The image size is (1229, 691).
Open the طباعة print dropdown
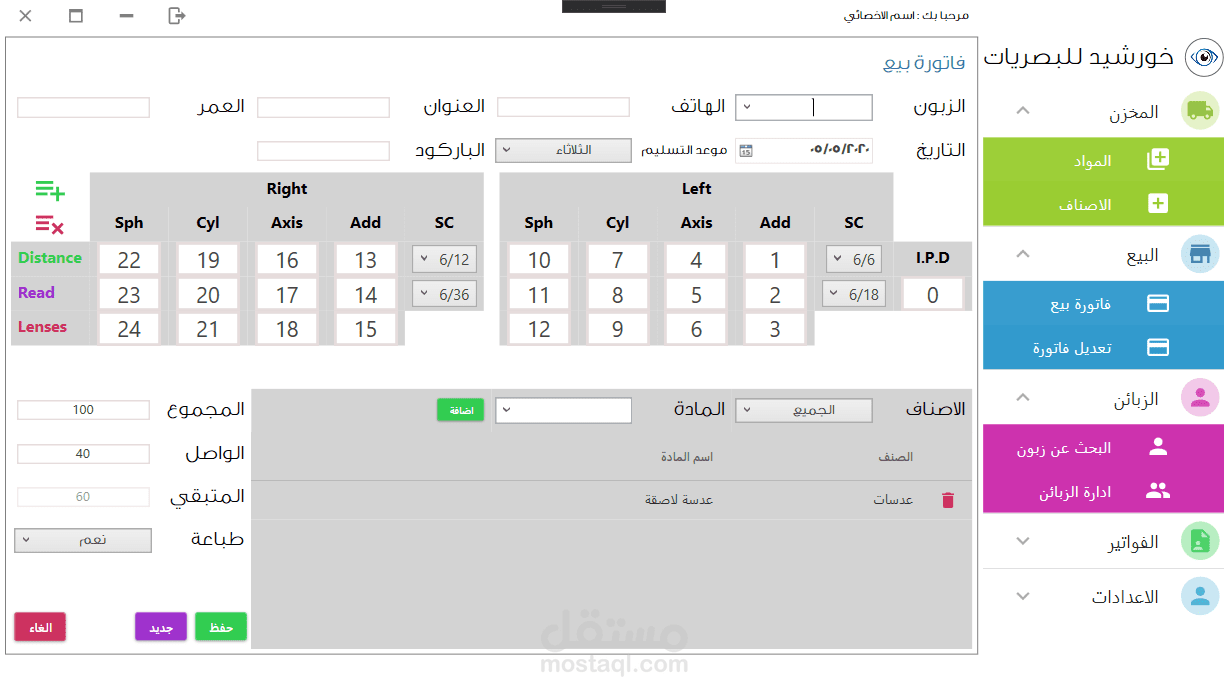click(83, 540)
